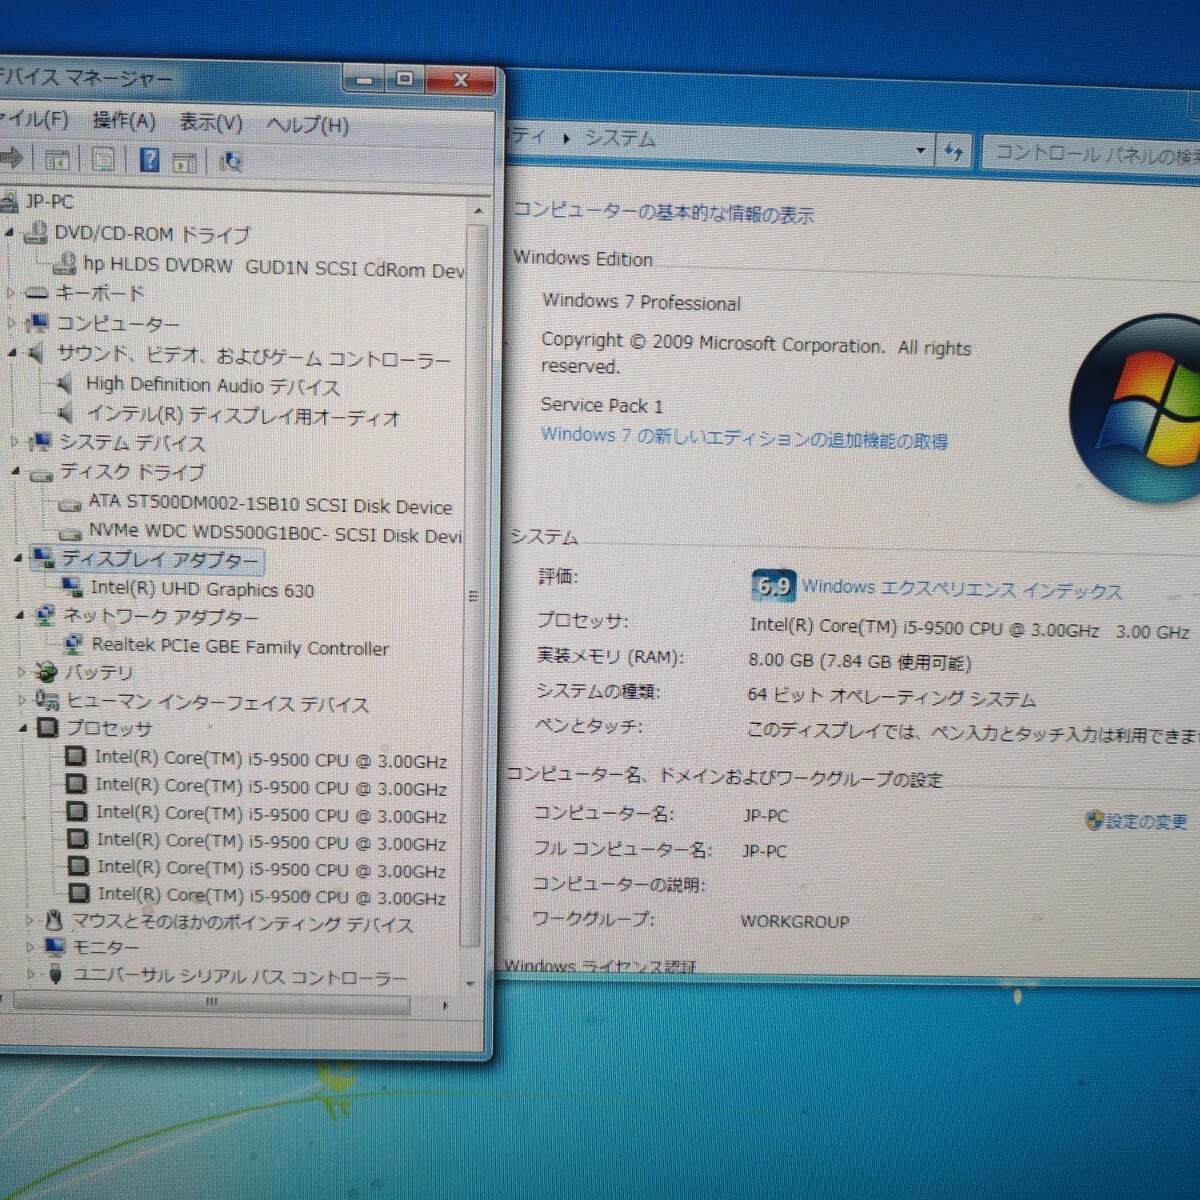Open the ファイル(F) menu
The width and height of the screenshot is (1200, 1200).
coord(32,120)
